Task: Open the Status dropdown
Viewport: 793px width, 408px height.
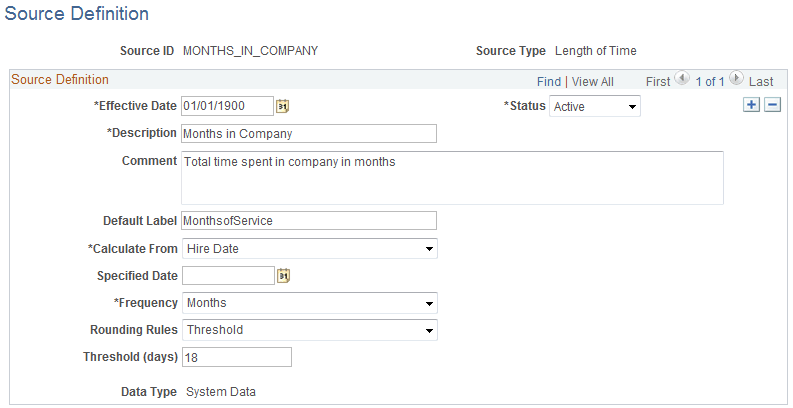Action: click(595, 106)
